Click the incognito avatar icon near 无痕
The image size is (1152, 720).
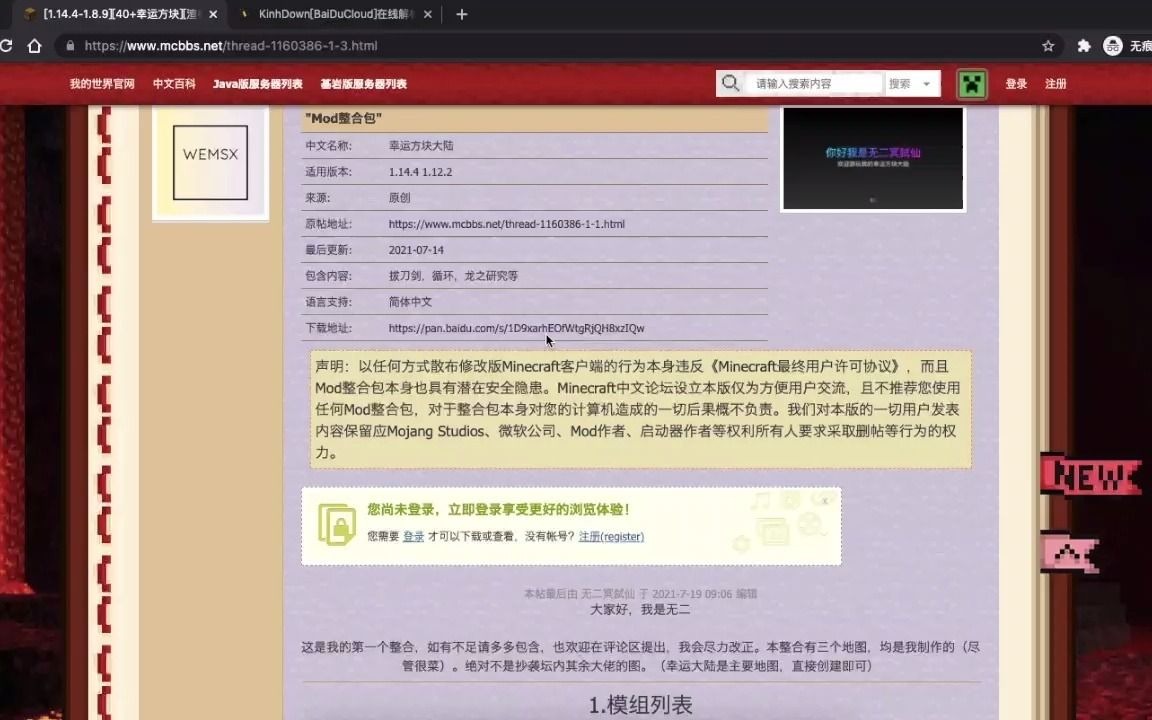click(1113, 45)
